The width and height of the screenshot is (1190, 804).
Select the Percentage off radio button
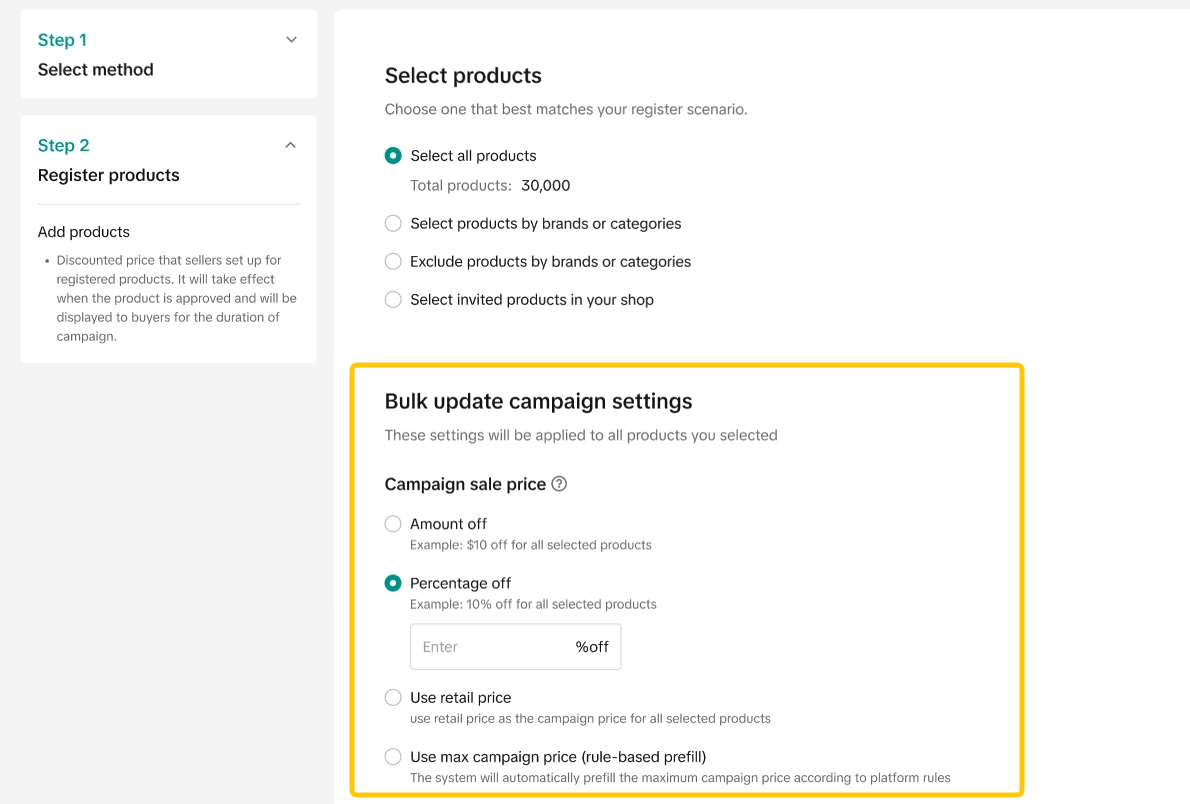(x=393, y=584)
